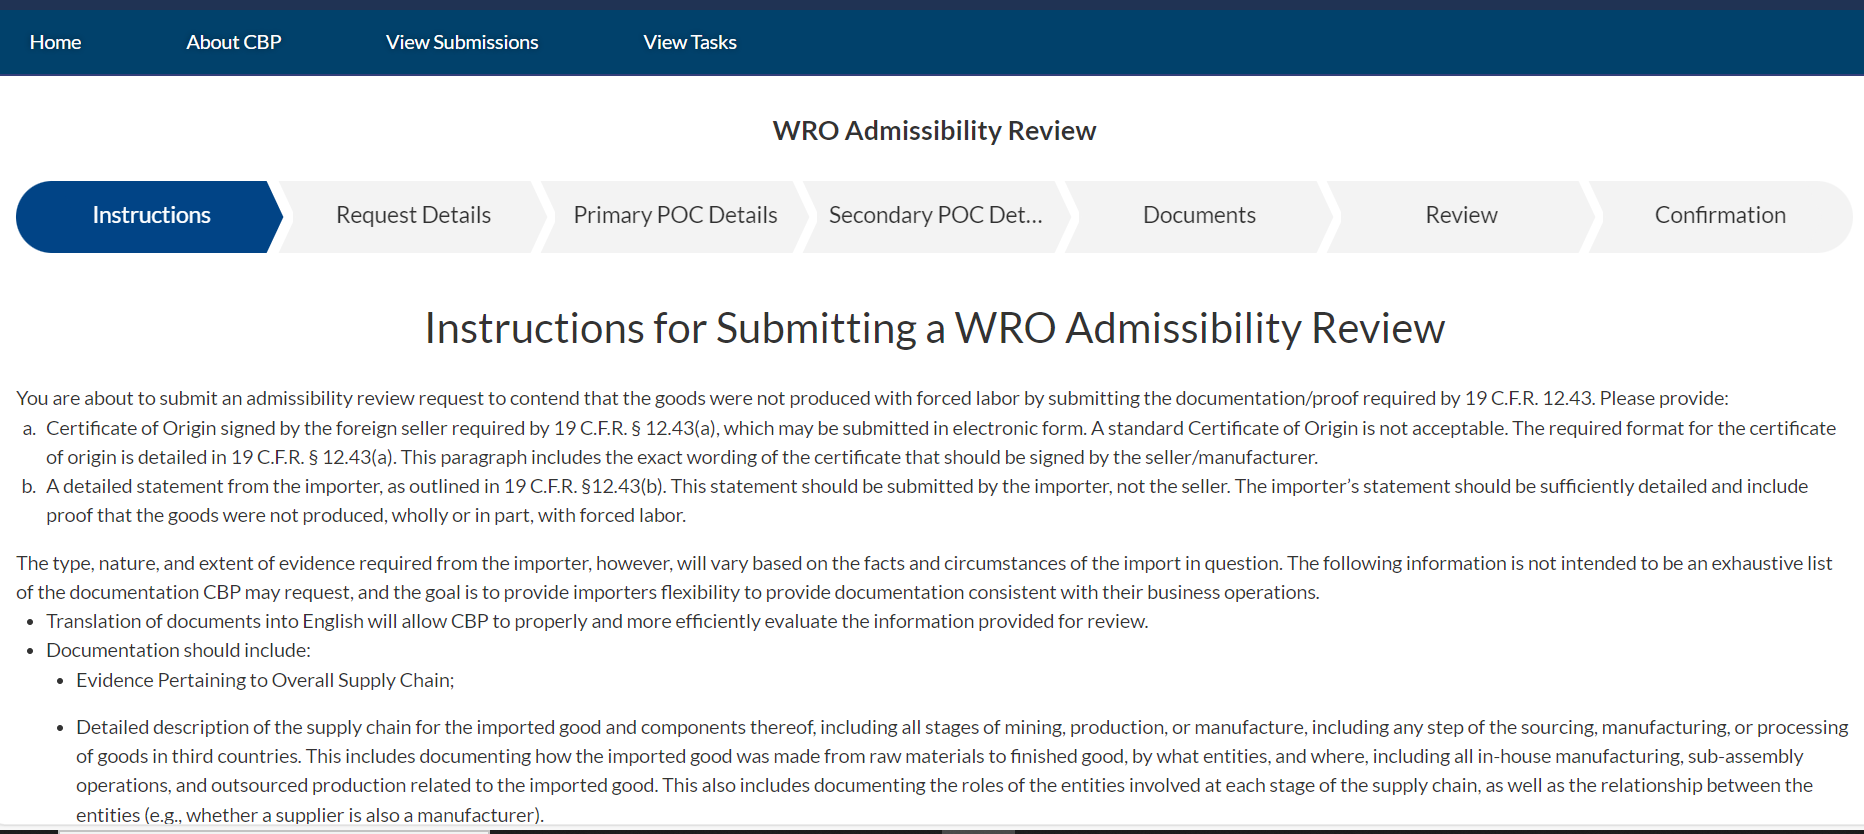This screenshot has height=834, width=1864.
Task: Select the Review step tab
Action: click(1461, 215)
